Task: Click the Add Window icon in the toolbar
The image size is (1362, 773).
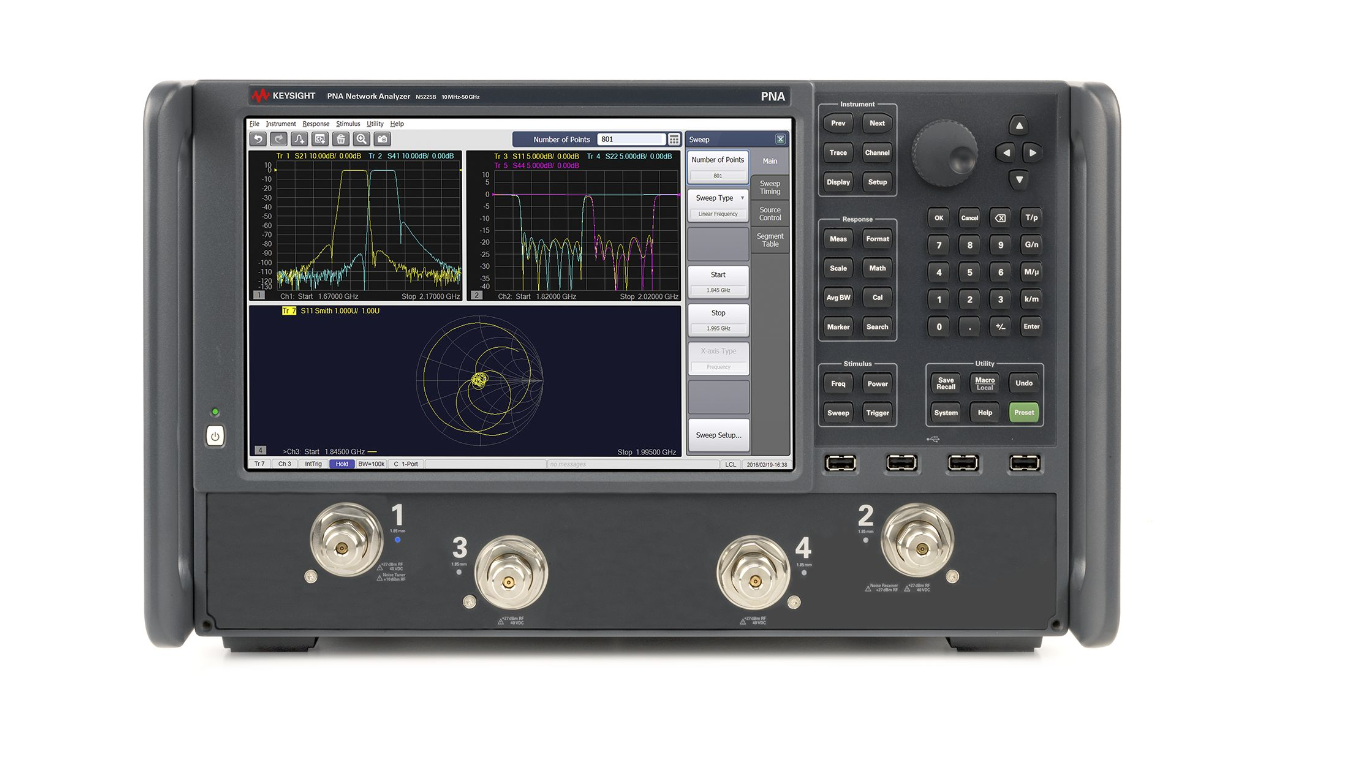Action: (320, 139)
